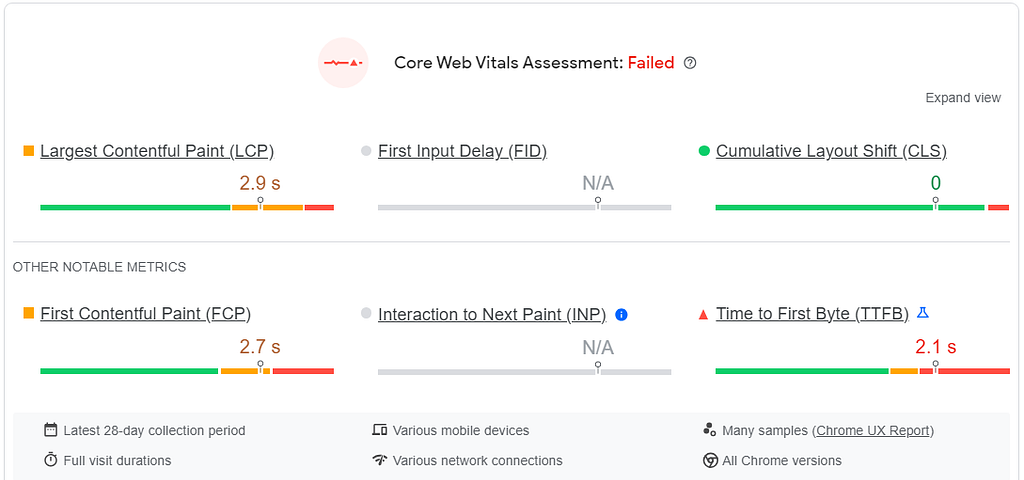1024x480 pixels.
Task: Open the Interaction to Next Paint (INP) link
Action: coord(492,315)
